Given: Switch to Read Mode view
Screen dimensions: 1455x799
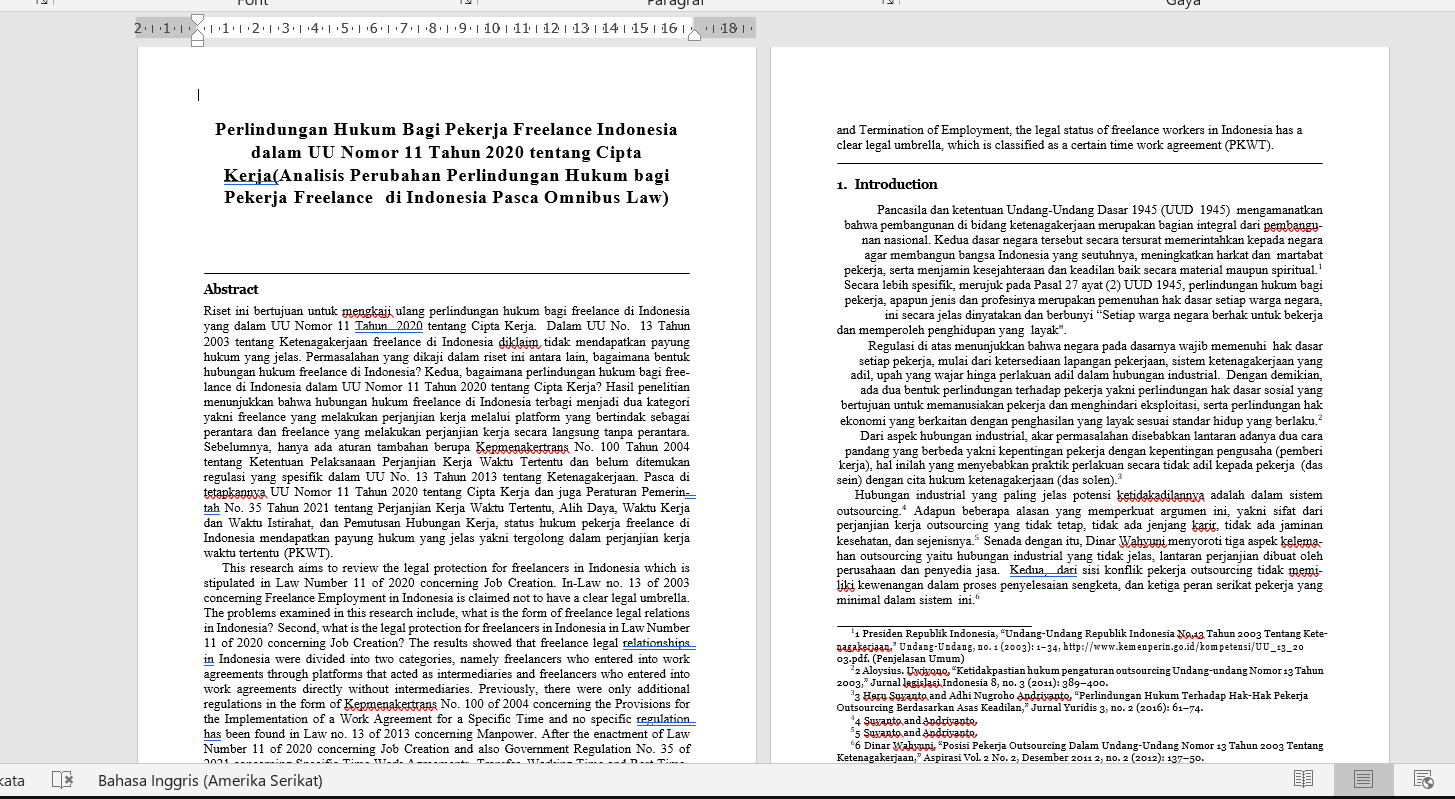Looking at the screenshot, I should [x=1303, y=779].
